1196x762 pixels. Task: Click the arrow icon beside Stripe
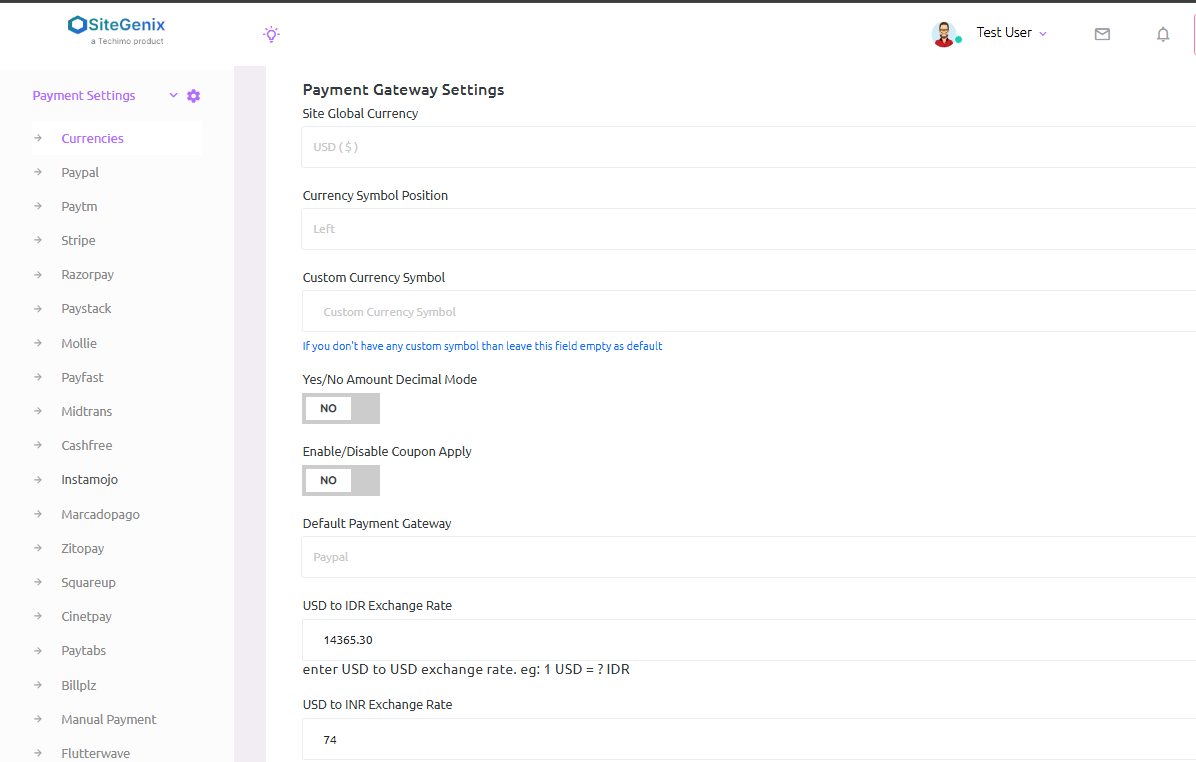point(38,240)
